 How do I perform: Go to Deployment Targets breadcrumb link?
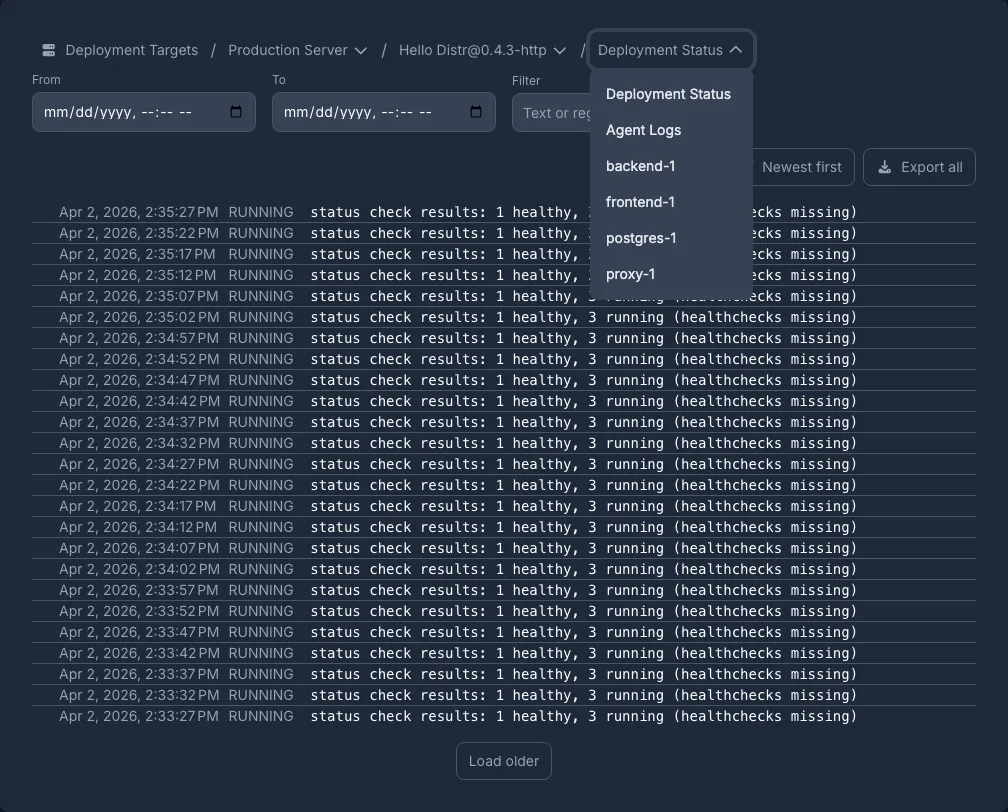click(x=132, y=50)
